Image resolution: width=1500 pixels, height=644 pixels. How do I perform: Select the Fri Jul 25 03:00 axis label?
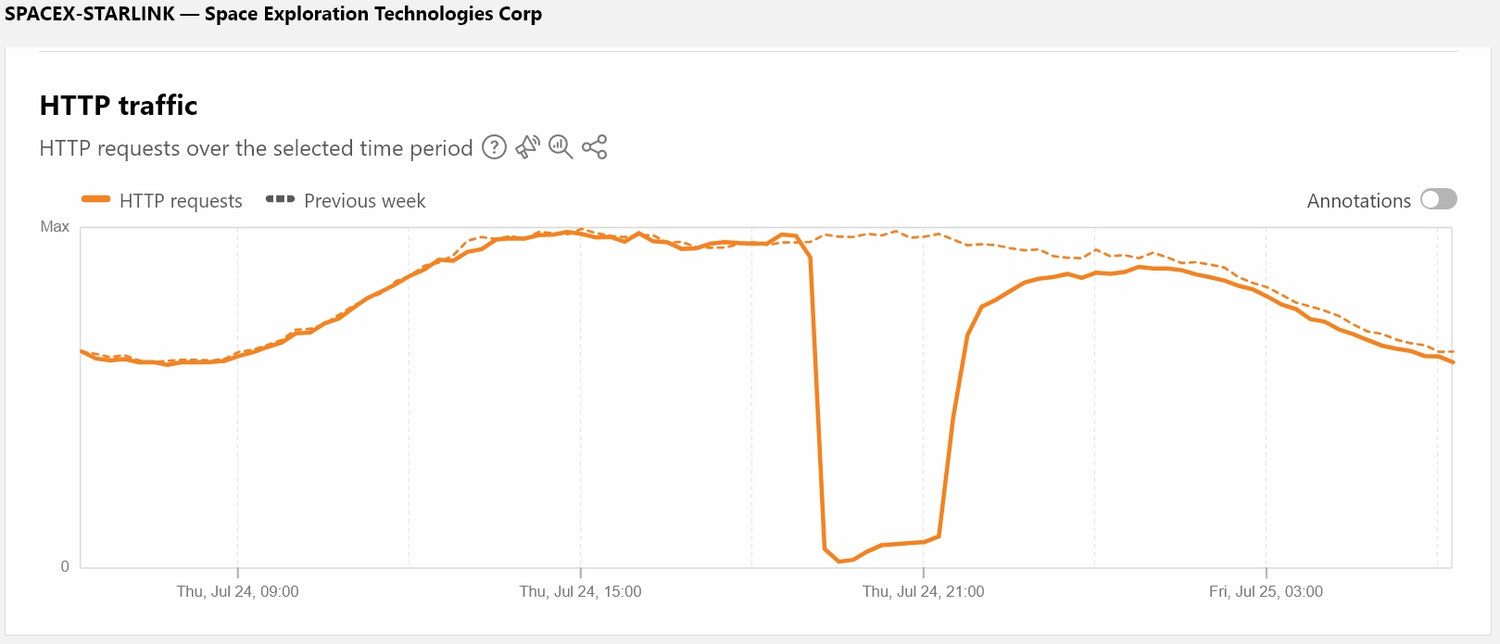[x=1264, y=591]
